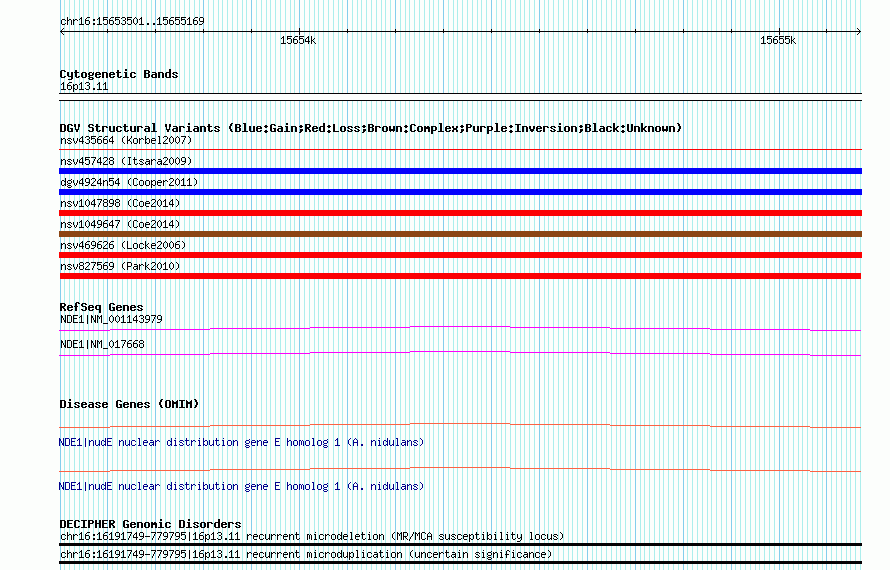Open variant dgv4924n54 (Cooper2011) label
This screenshot has width=890, height=570.
[x=129, y=182]
